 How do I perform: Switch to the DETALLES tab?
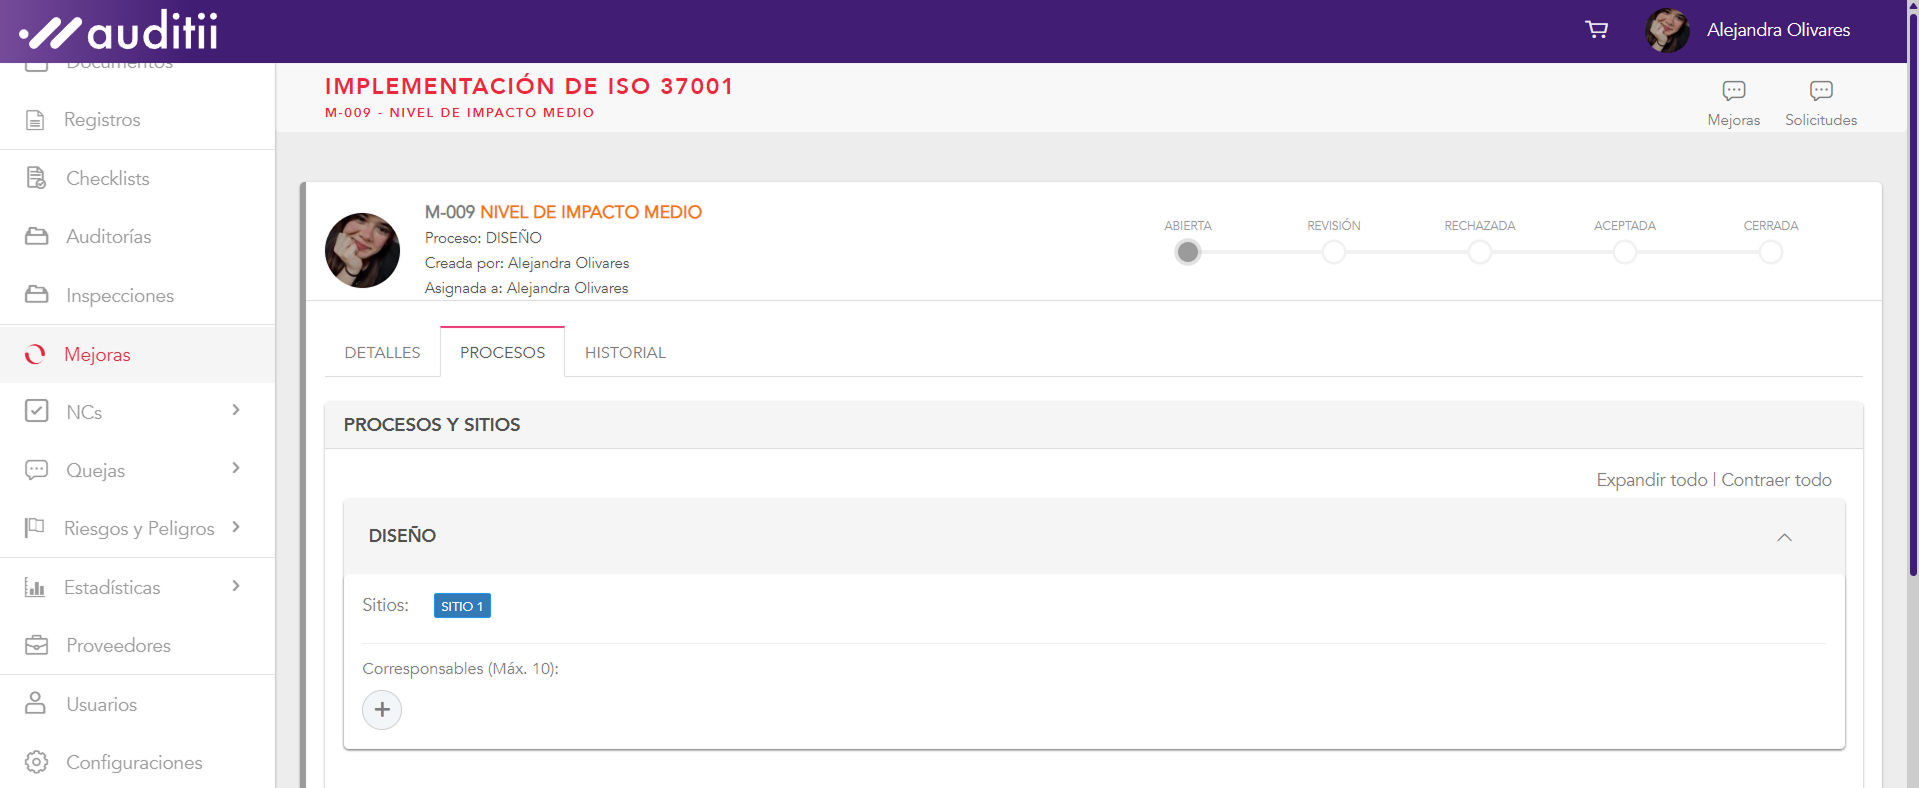[x=382, y=353]
